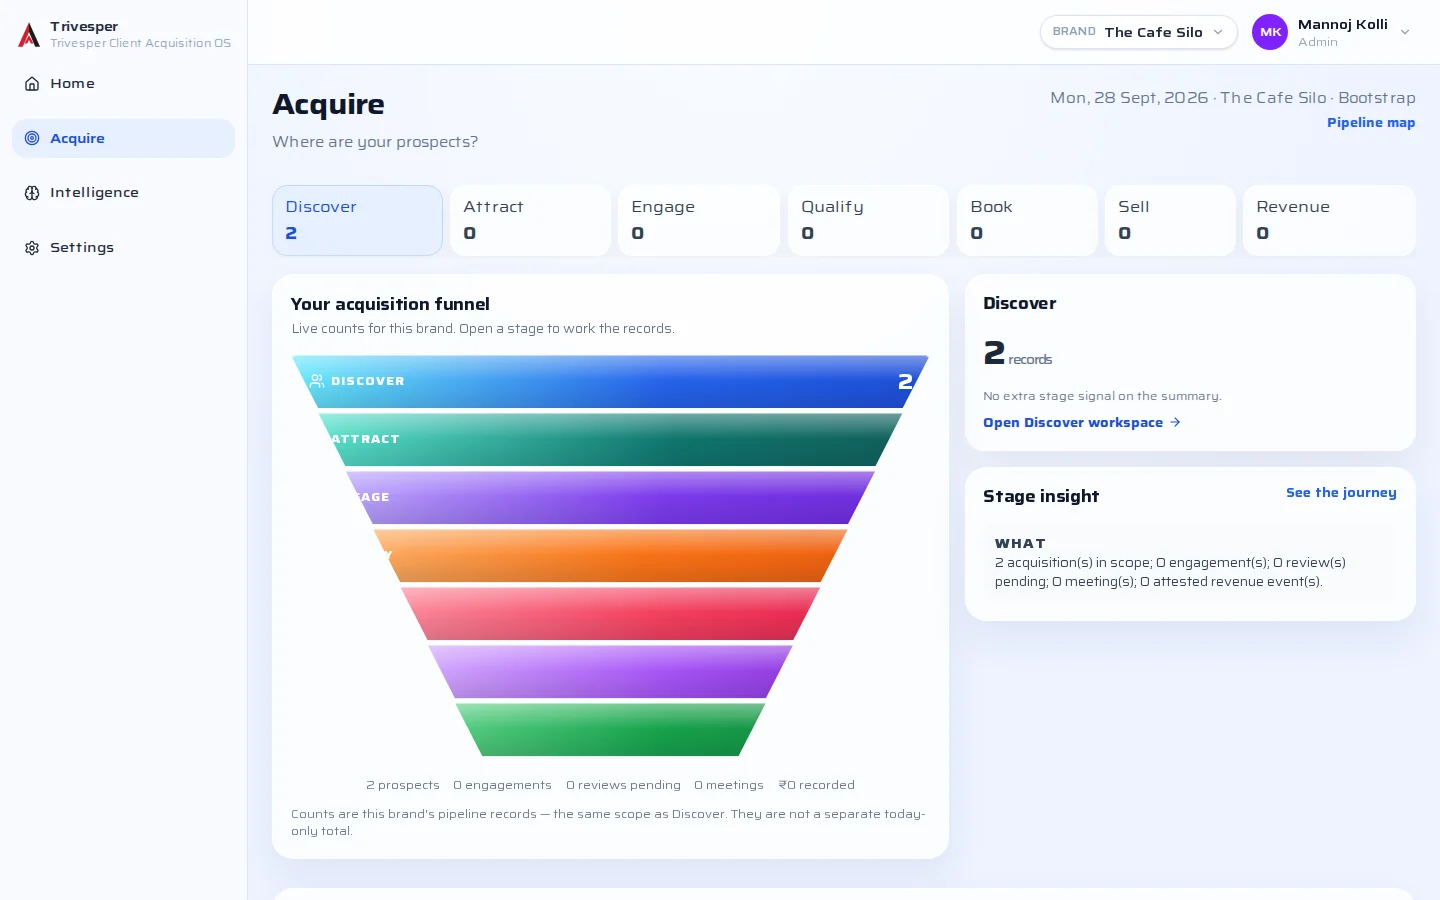
Task: Click the 'Your acquisition funnel' heading
Action: click(x=390, y=304)
